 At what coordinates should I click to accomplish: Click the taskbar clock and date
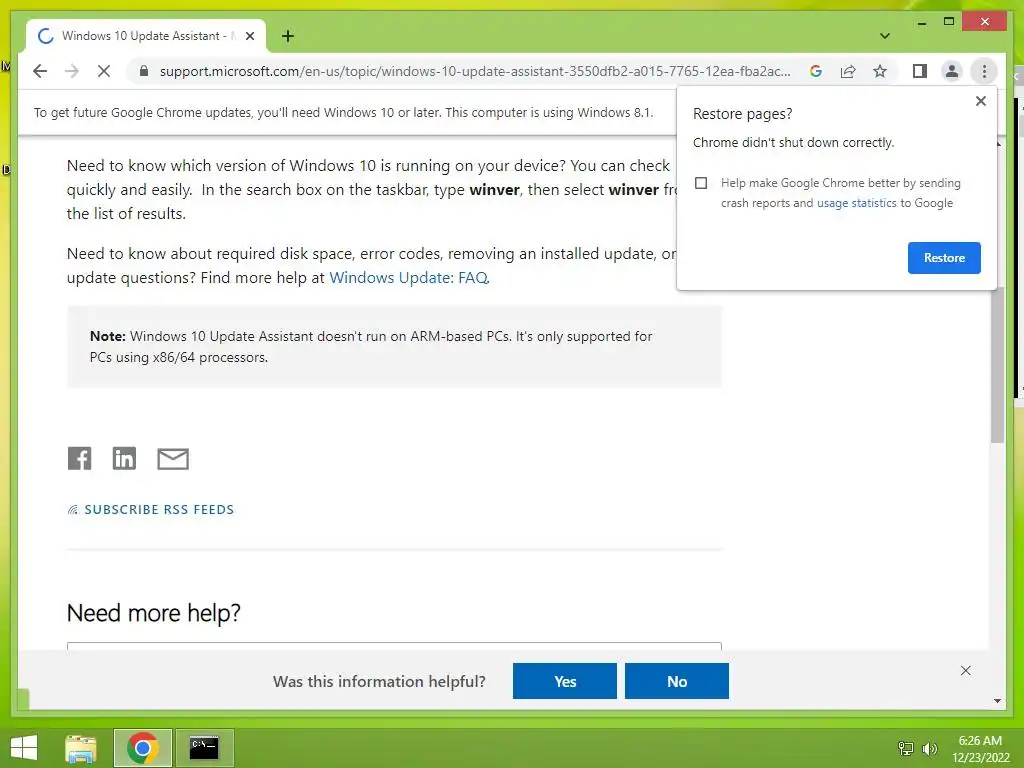tap(980, 749)
